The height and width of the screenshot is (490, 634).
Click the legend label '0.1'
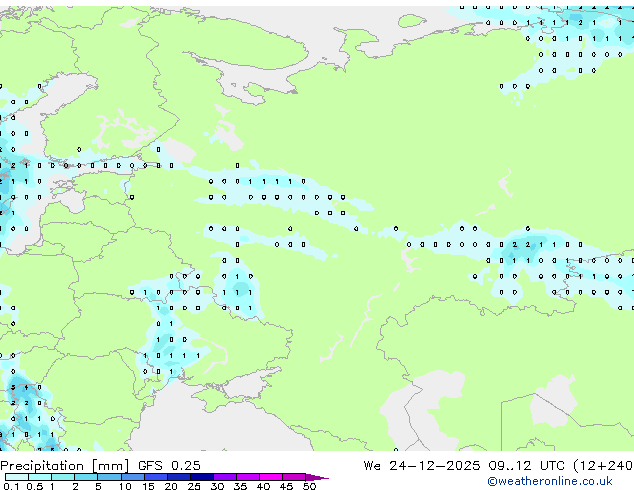[11, 486]
